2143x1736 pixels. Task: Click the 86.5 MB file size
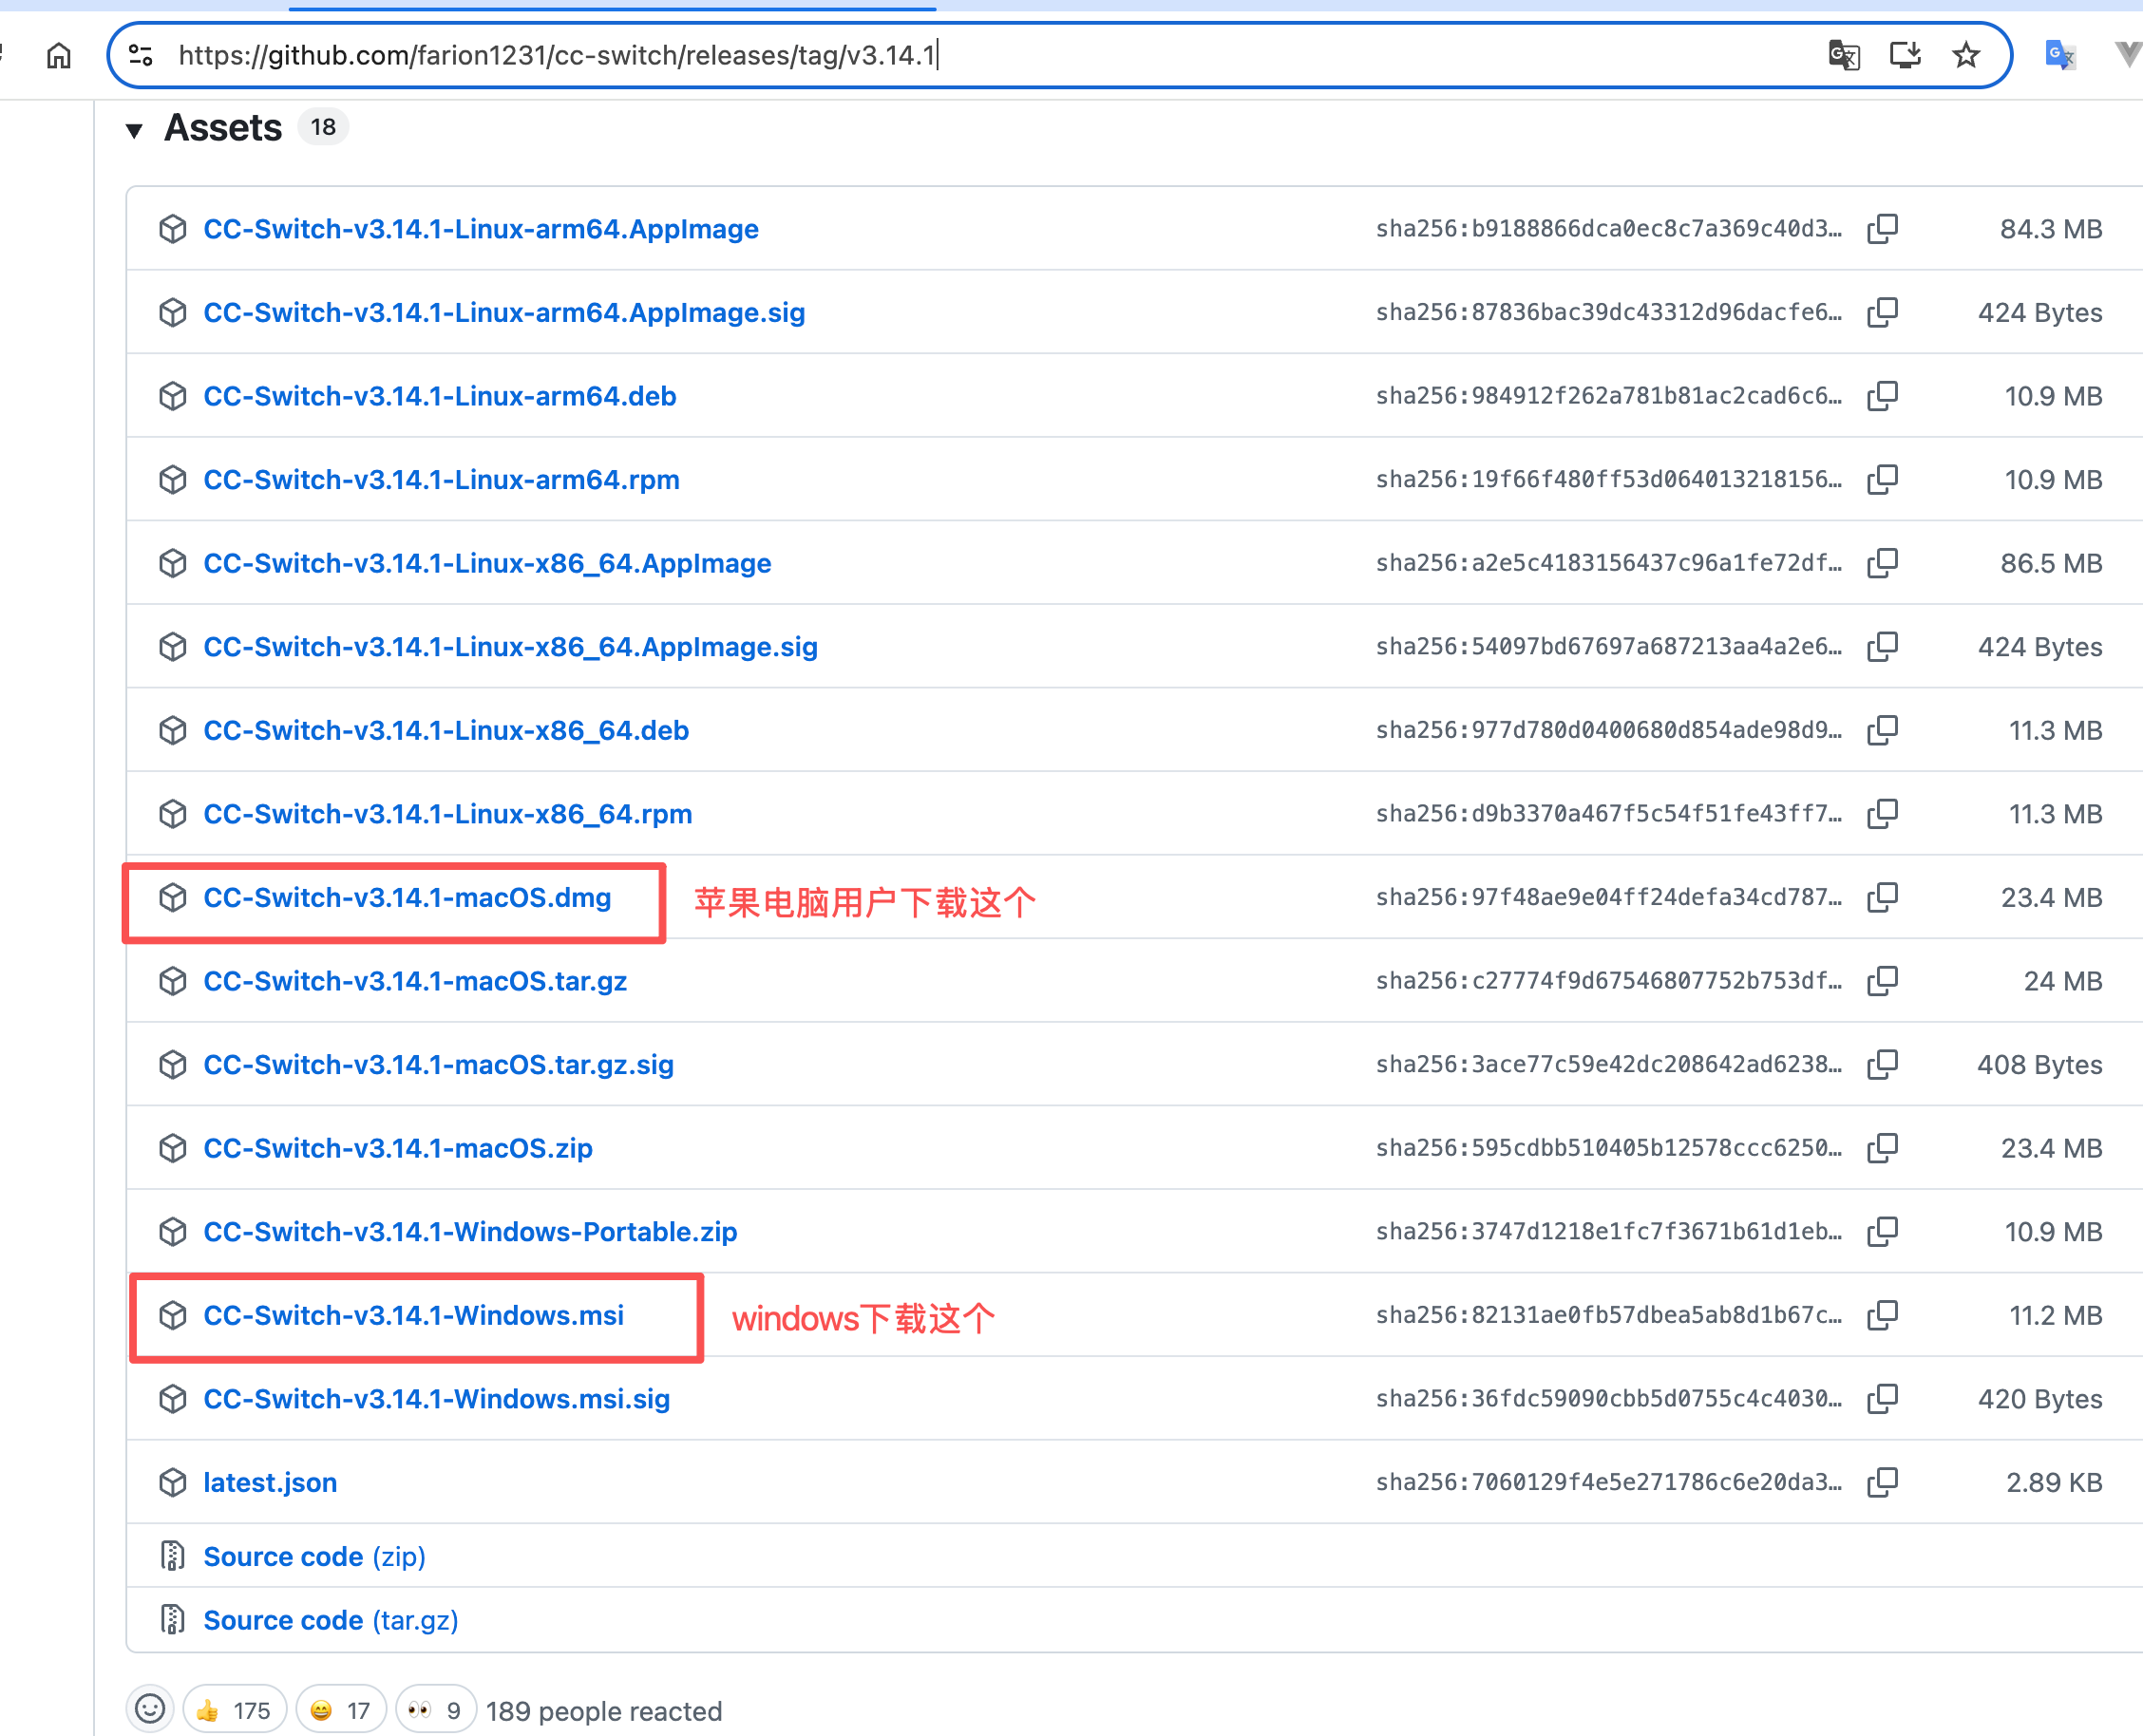click(2050, 563)
